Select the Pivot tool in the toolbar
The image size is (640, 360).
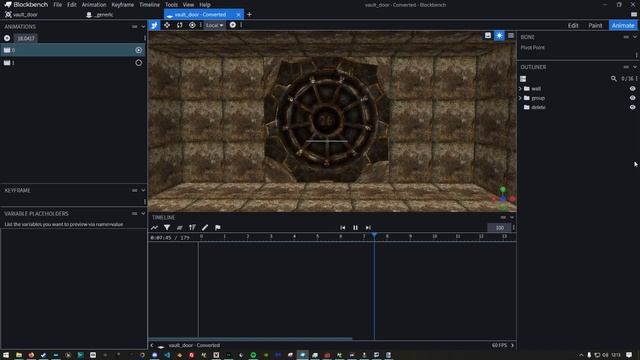click(192, 25)
